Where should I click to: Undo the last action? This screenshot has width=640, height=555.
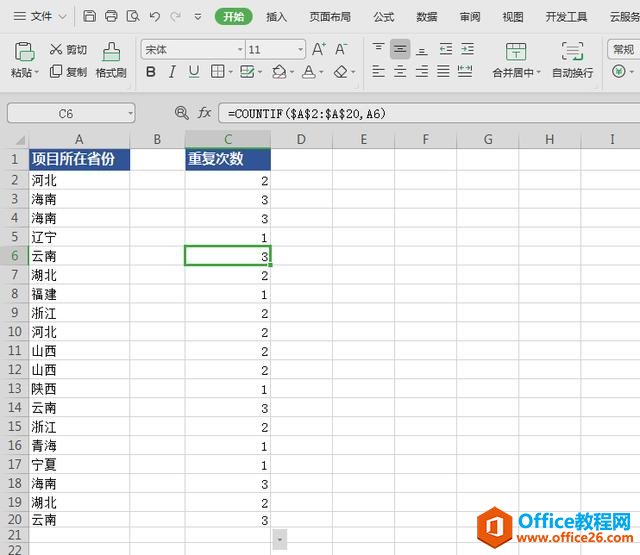pos(154,16)
